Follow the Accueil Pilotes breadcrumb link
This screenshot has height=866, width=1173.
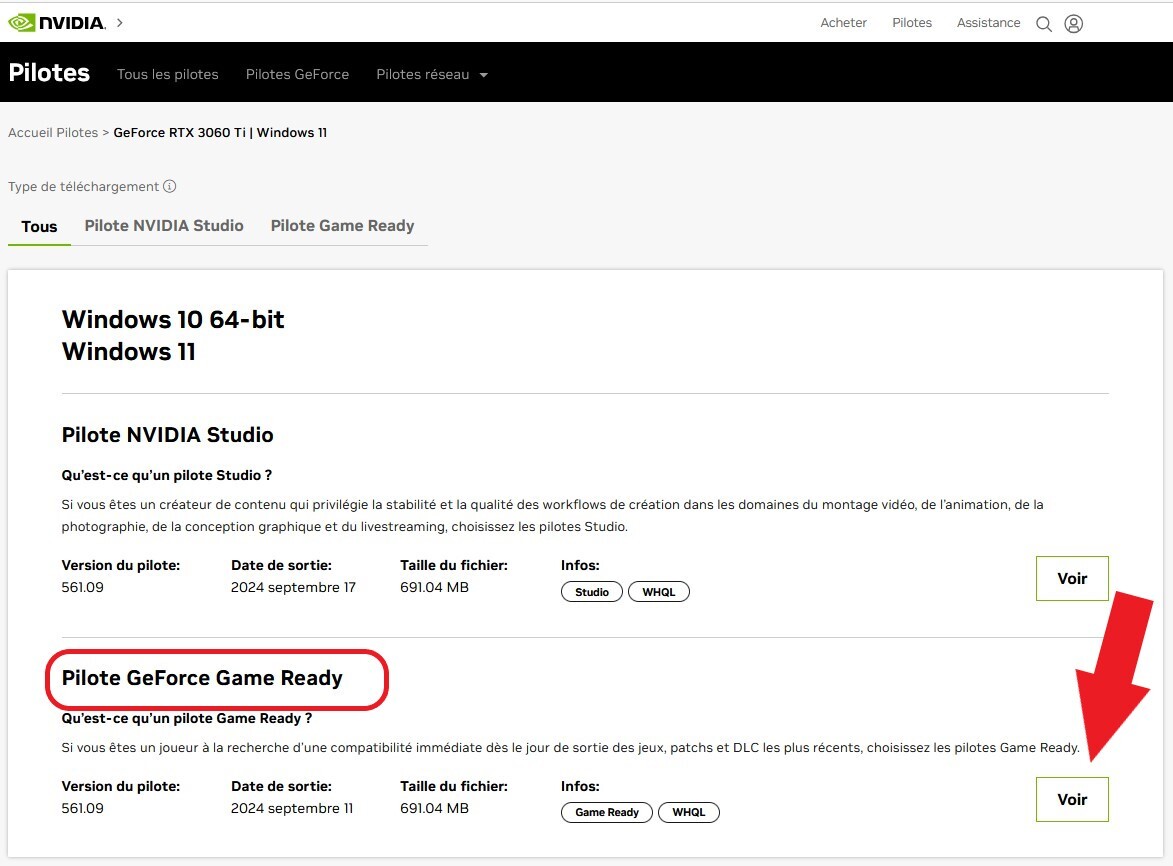[53, 132]
